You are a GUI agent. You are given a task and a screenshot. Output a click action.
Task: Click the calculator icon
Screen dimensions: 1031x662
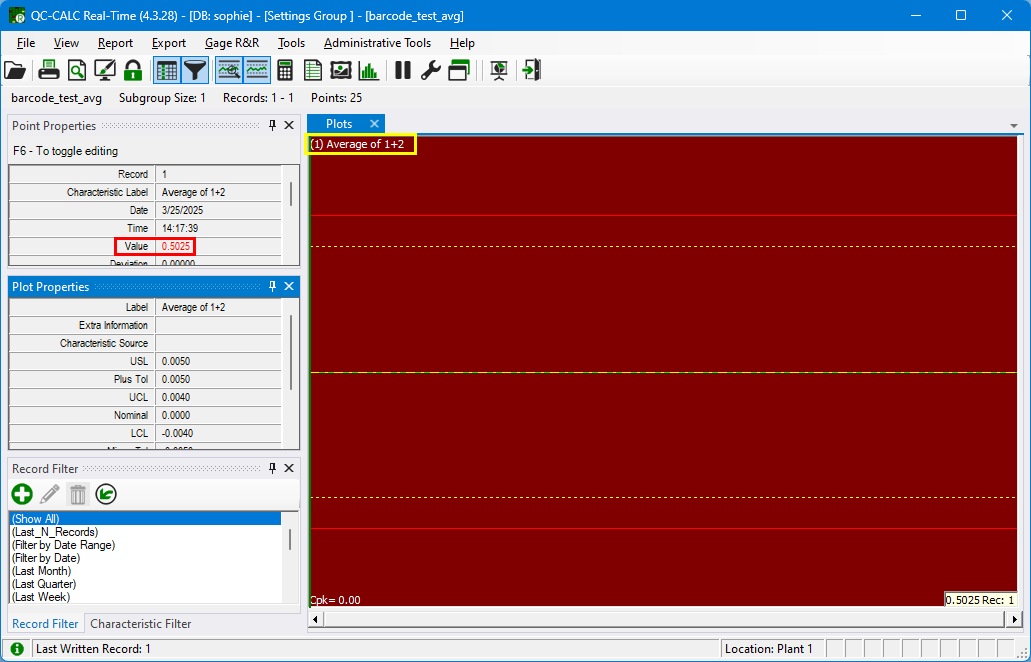(x=285, y=70)
